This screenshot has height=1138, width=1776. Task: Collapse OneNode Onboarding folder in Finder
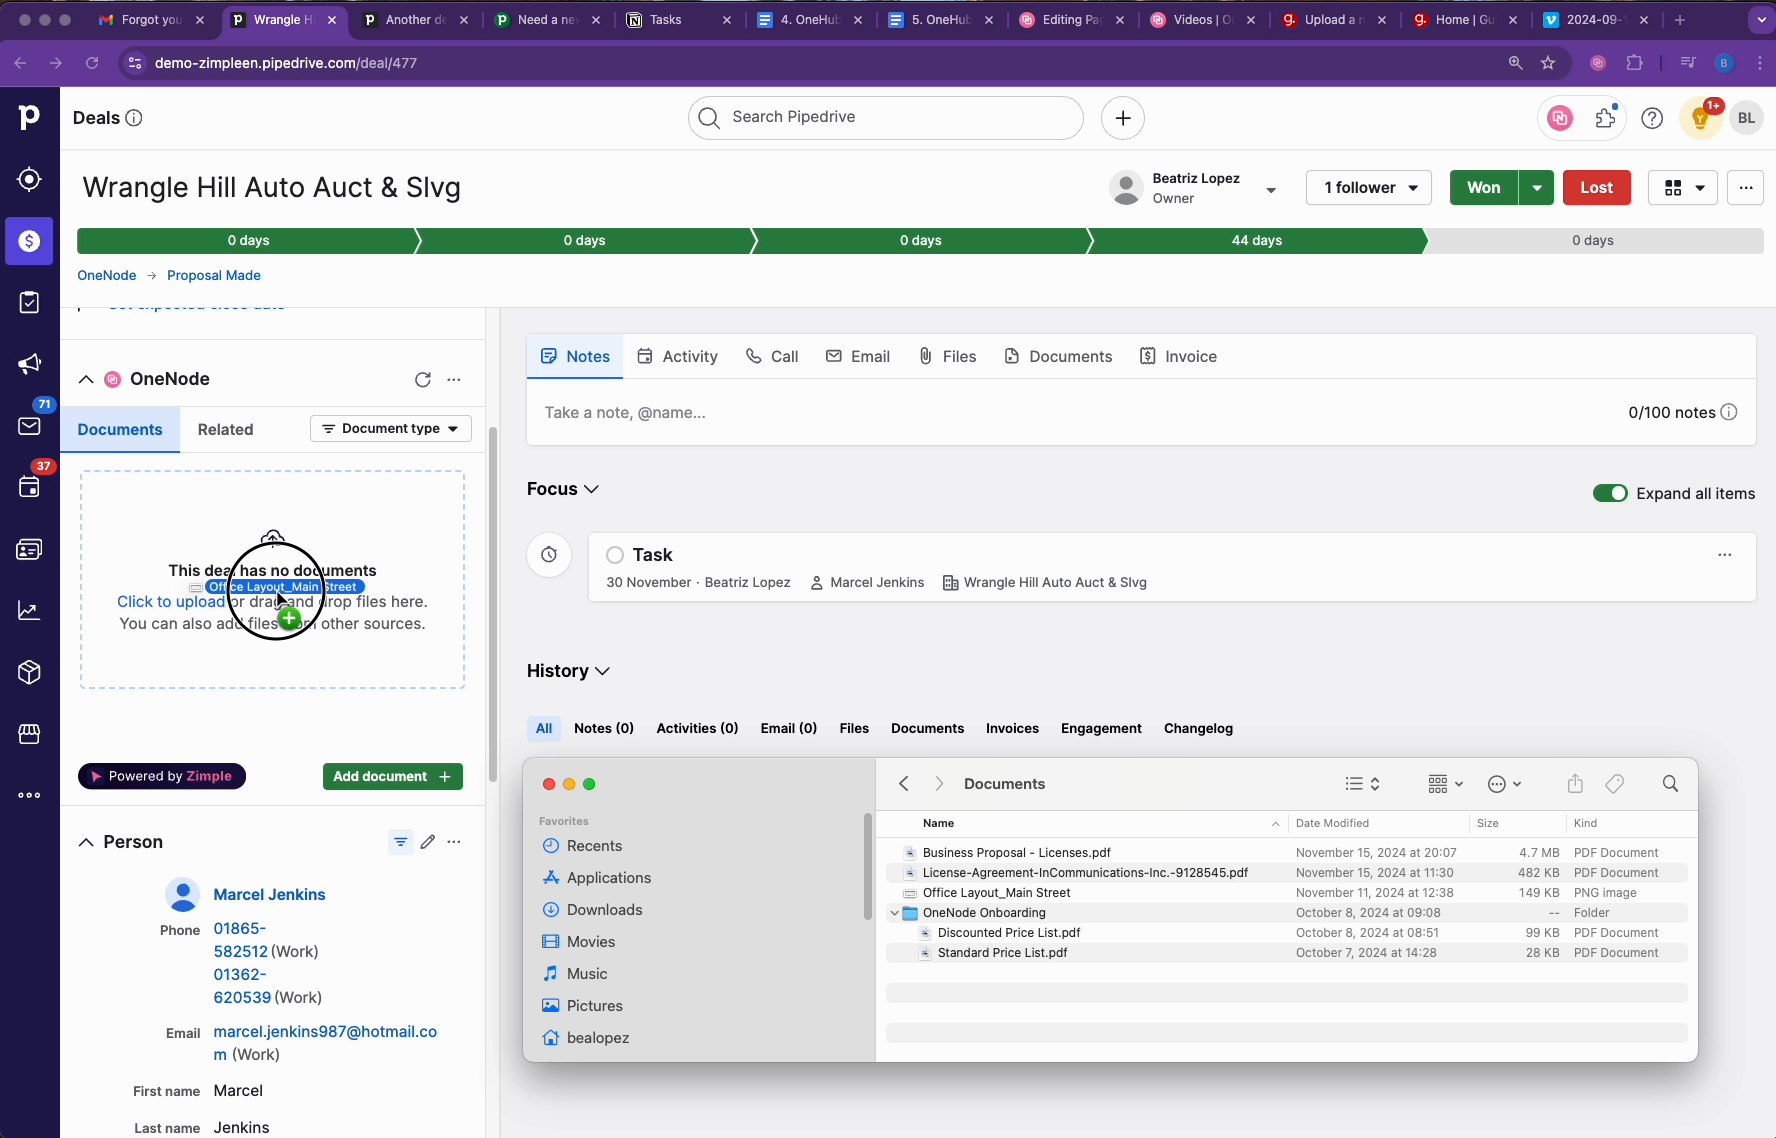(x=894, y=913)
